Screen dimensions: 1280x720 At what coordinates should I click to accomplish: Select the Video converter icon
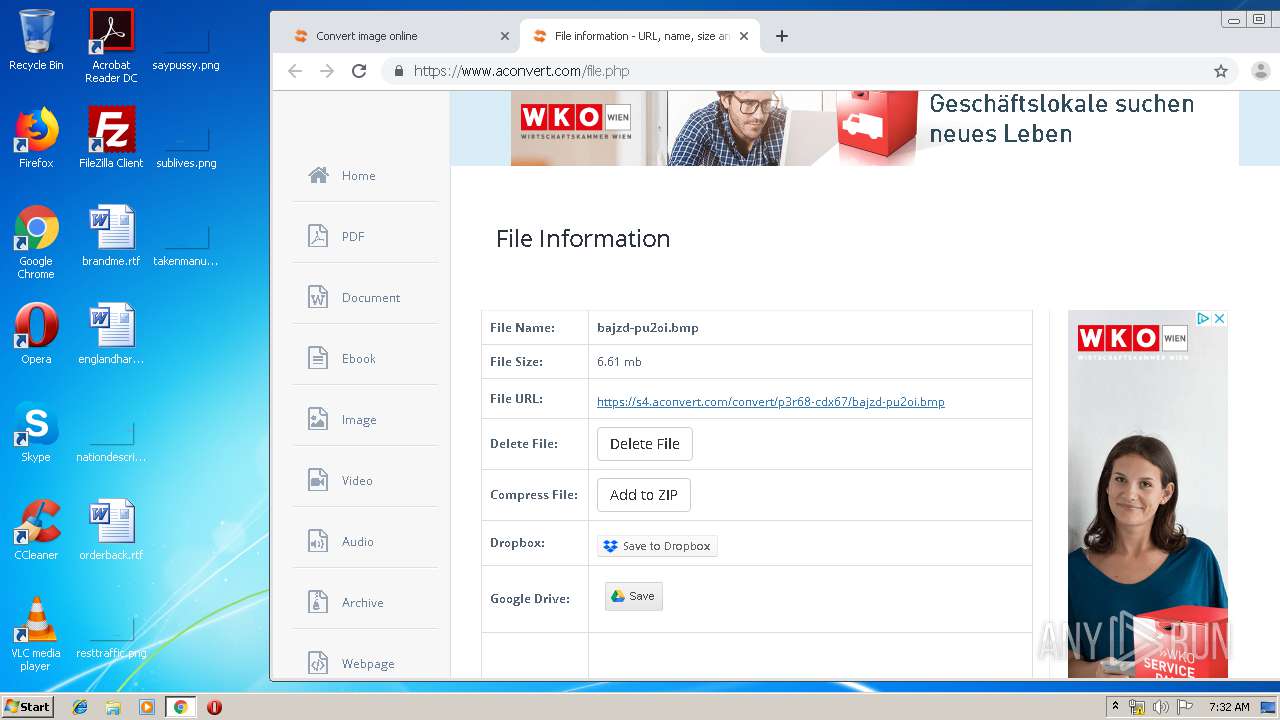(318, 481)
